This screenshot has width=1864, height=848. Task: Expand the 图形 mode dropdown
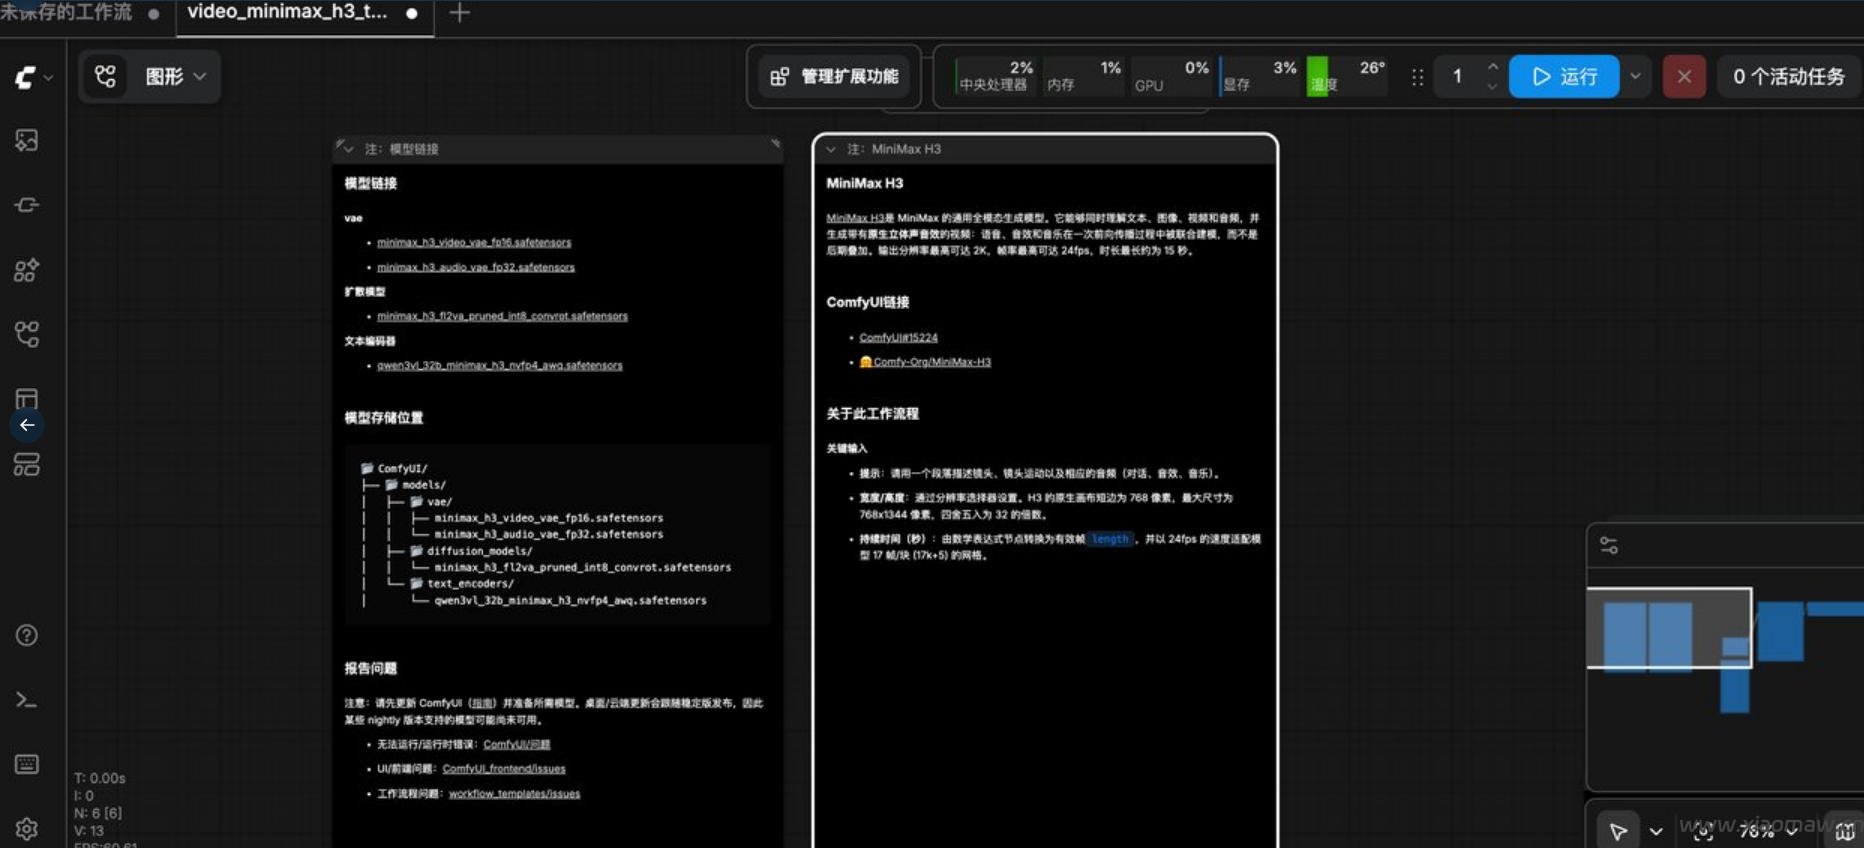click(200, 76)
